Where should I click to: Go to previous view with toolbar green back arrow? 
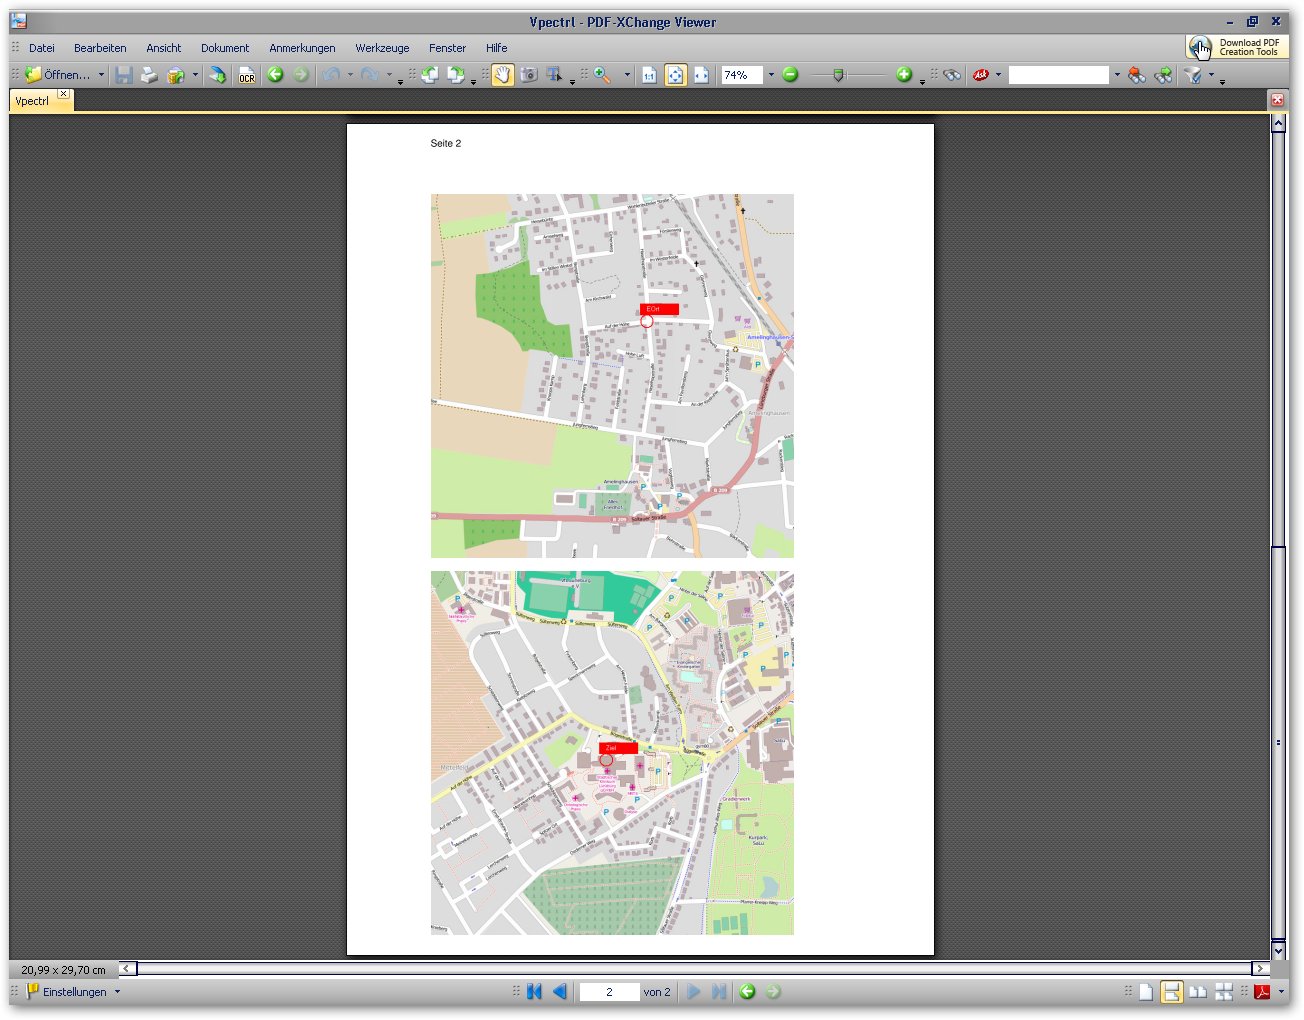[x=275, y=75]
